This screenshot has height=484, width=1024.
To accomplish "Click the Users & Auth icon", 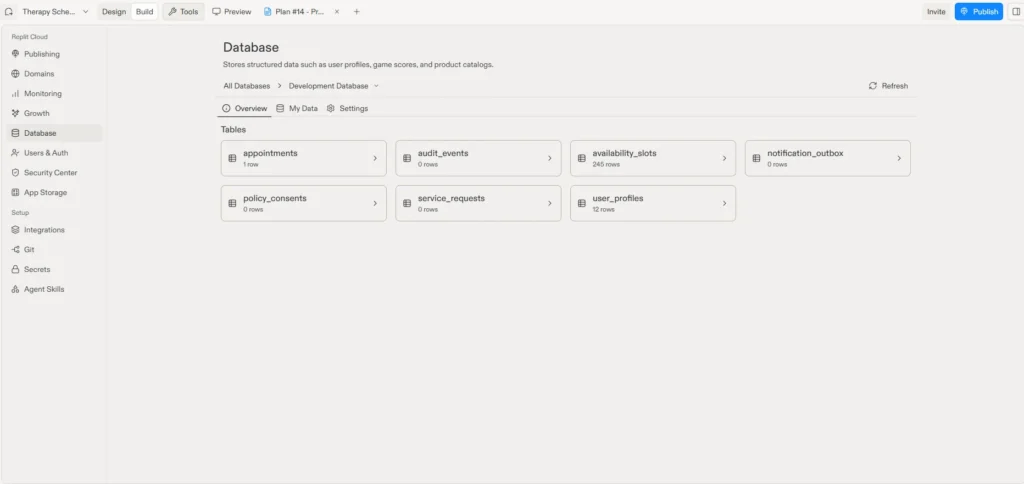I will click(x=16, y=153).
